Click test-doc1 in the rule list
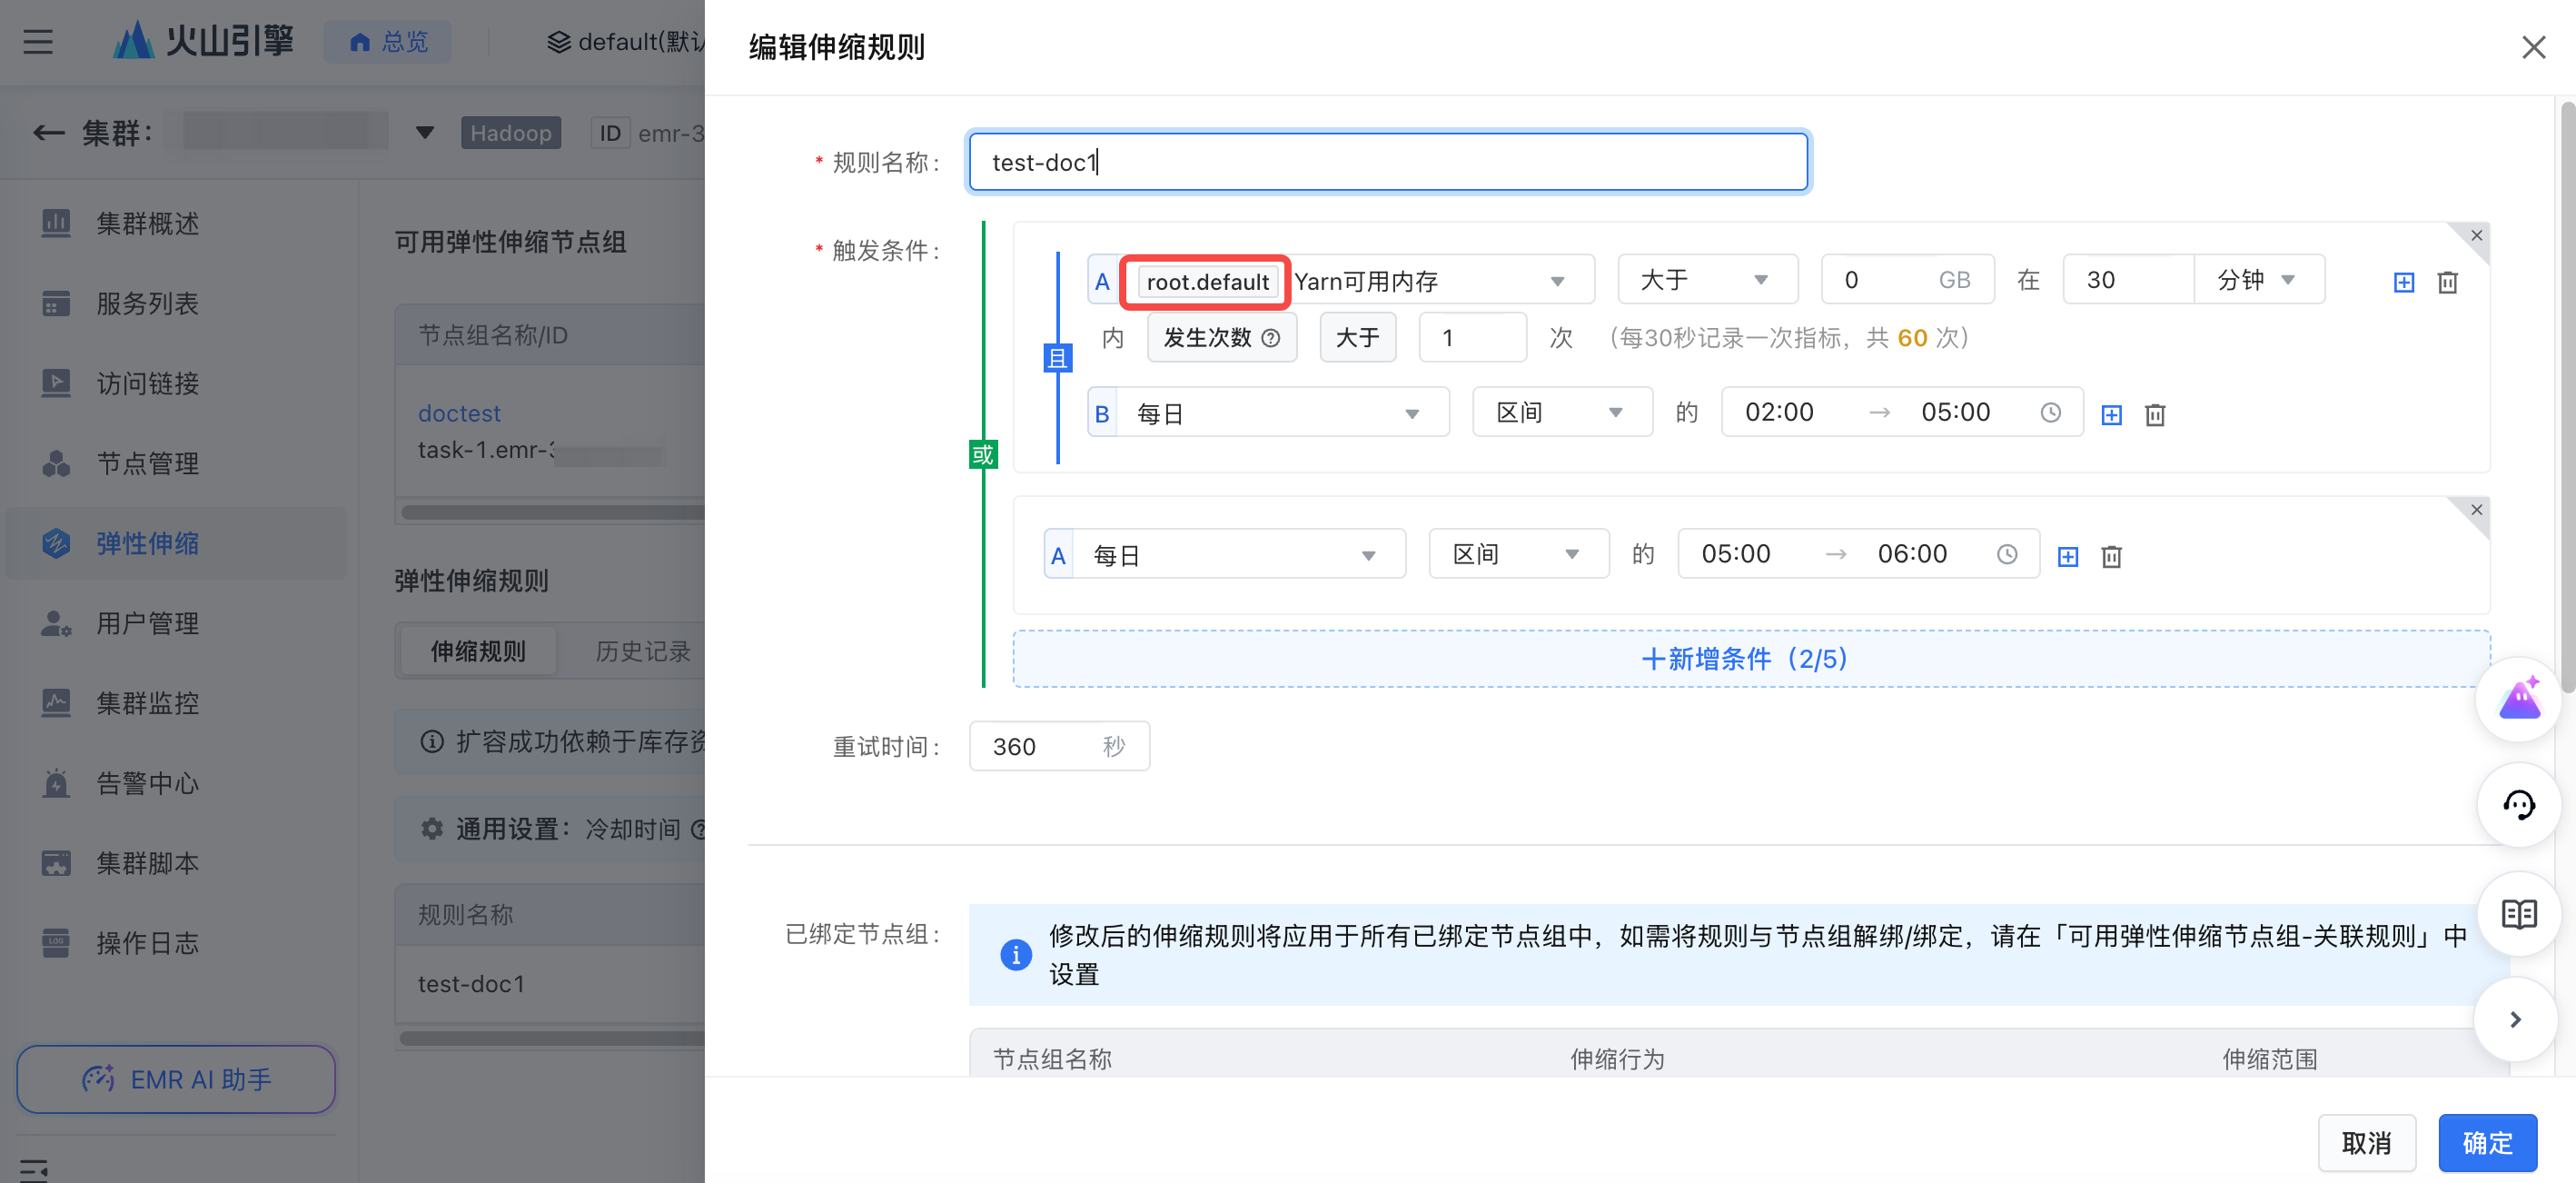Screen dimensions: 2576x1183 pos(471,984)
